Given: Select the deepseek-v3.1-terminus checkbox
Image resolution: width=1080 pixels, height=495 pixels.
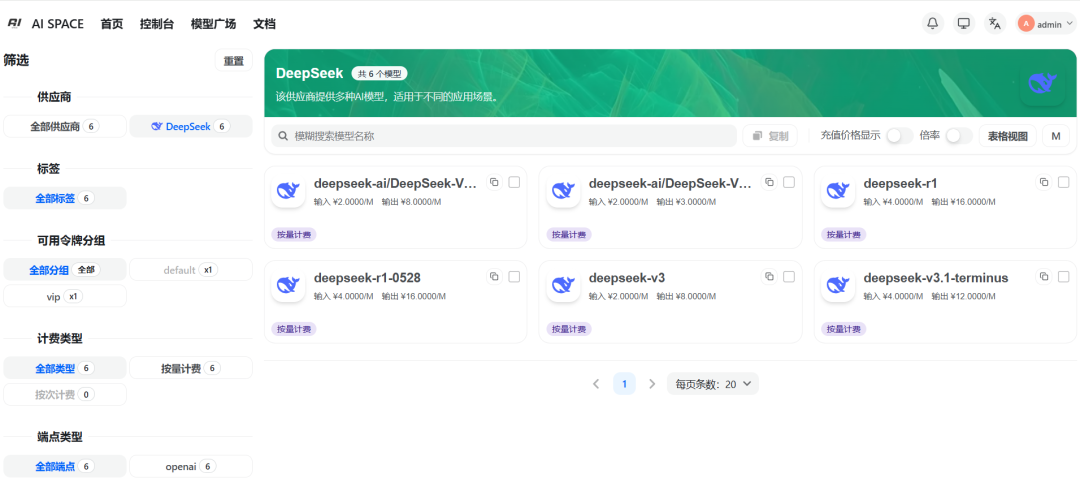Looking at the screenshot, I should coord(1063,276).
